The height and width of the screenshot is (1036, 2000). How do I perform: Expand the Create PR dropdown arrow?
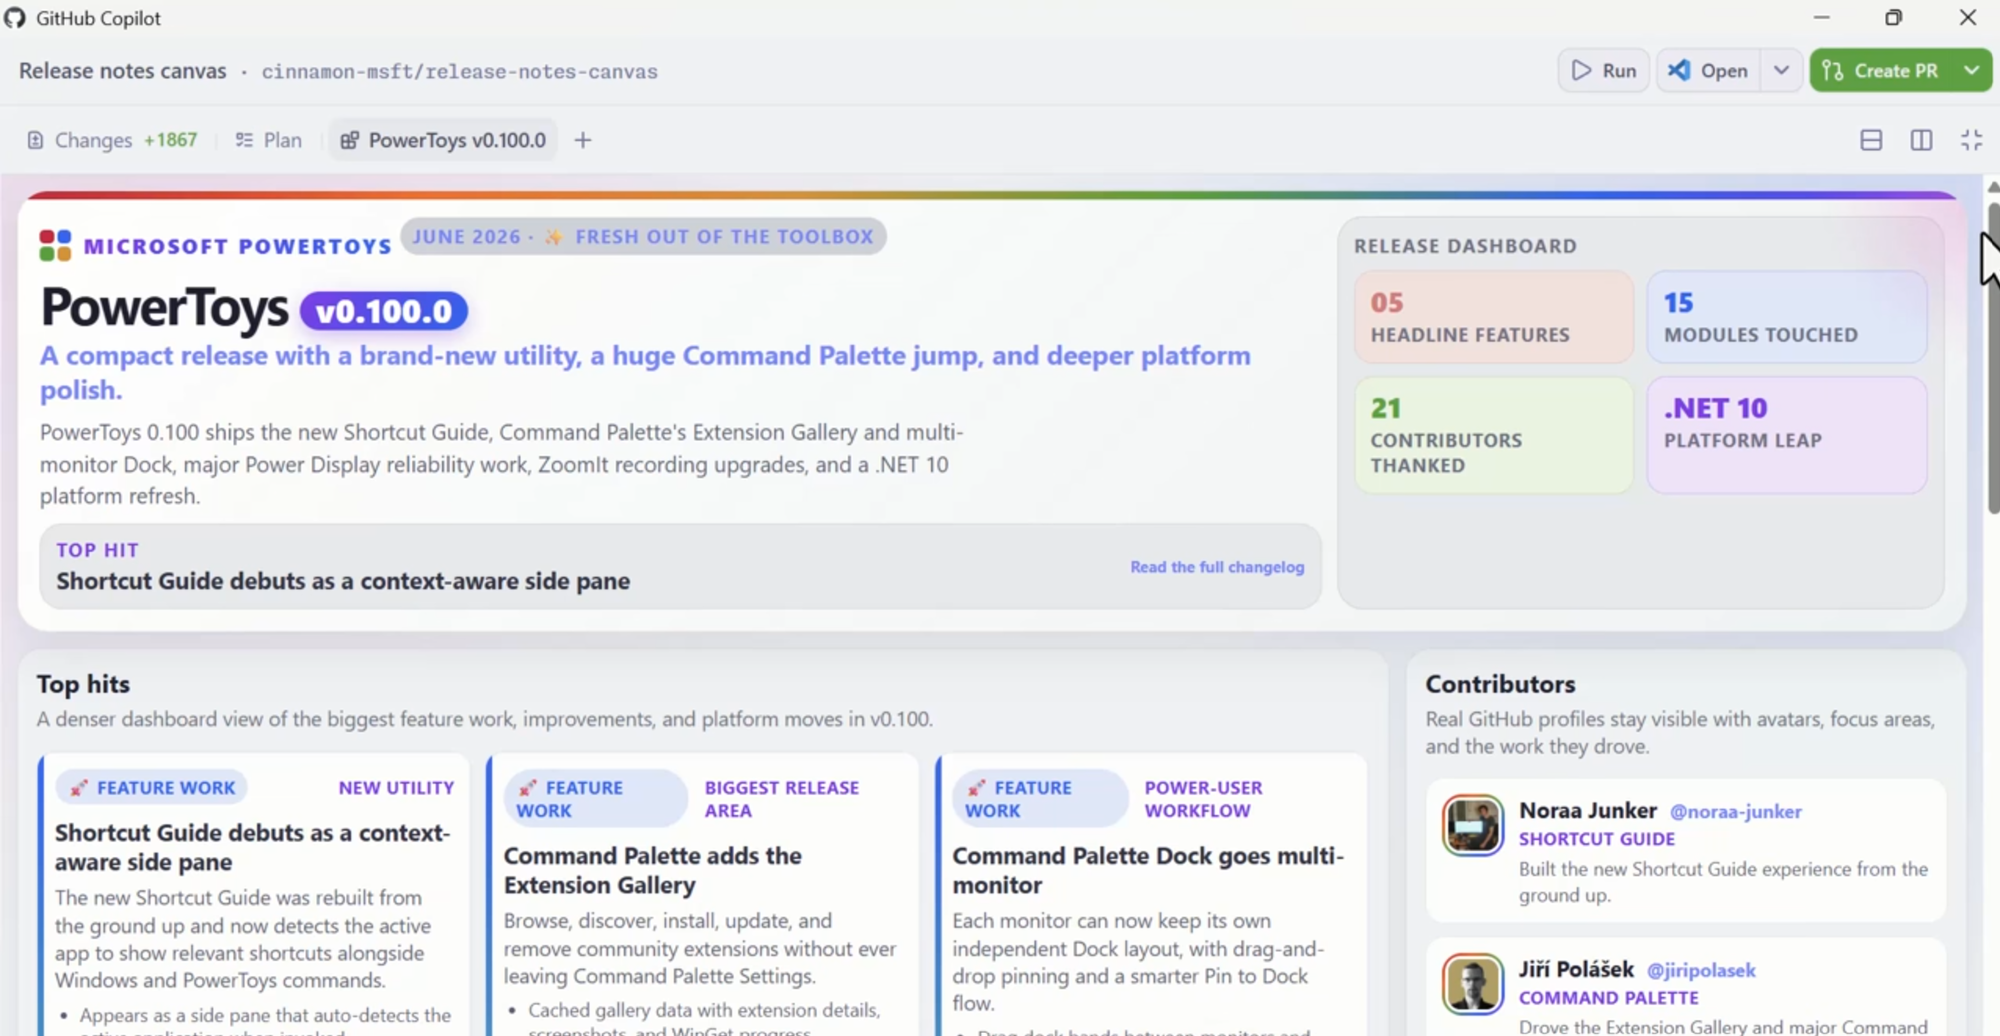point(1971,71)
